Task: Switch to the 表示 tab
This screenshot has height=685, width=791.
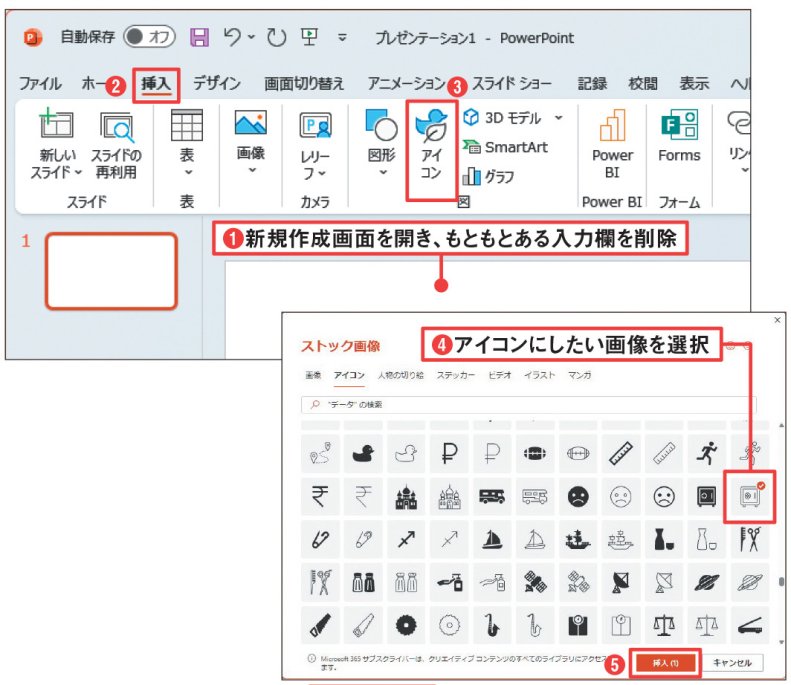Action: [694, 83]
